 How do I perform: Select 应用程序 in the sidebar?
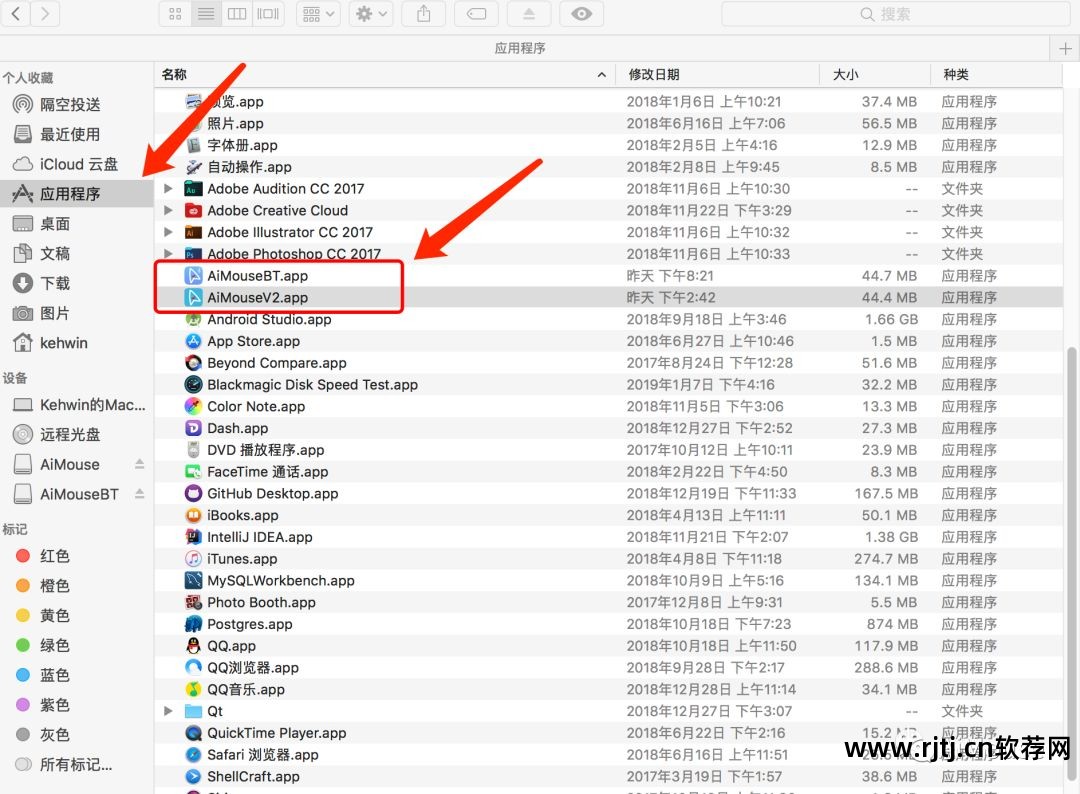(76, 194)
